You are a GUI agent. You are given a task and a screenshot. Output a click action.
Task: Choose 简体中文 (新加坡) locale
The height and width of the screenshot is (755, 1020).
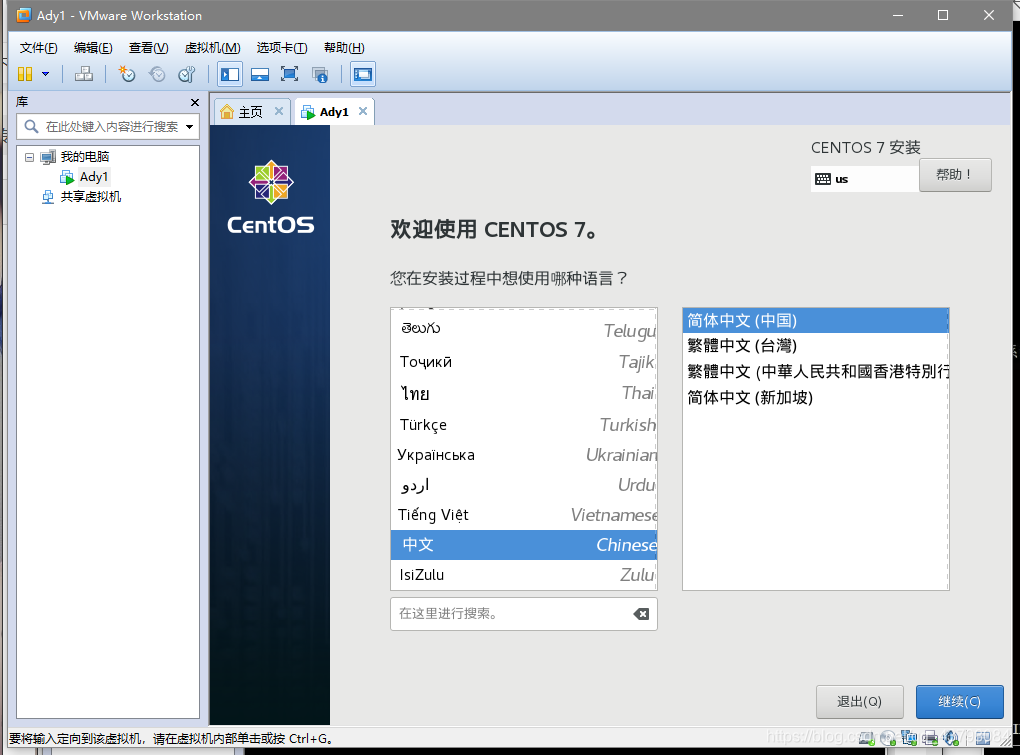[x=816, y=397]
